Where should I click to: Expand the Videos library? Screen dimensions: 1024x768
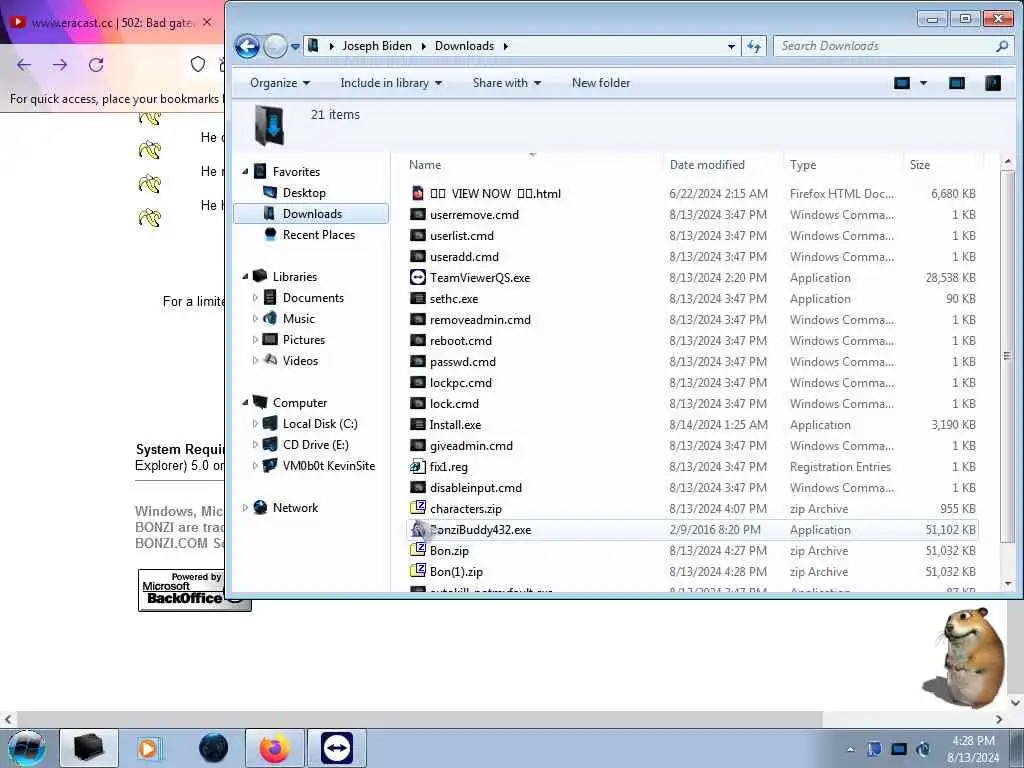[x=255, y=360]
